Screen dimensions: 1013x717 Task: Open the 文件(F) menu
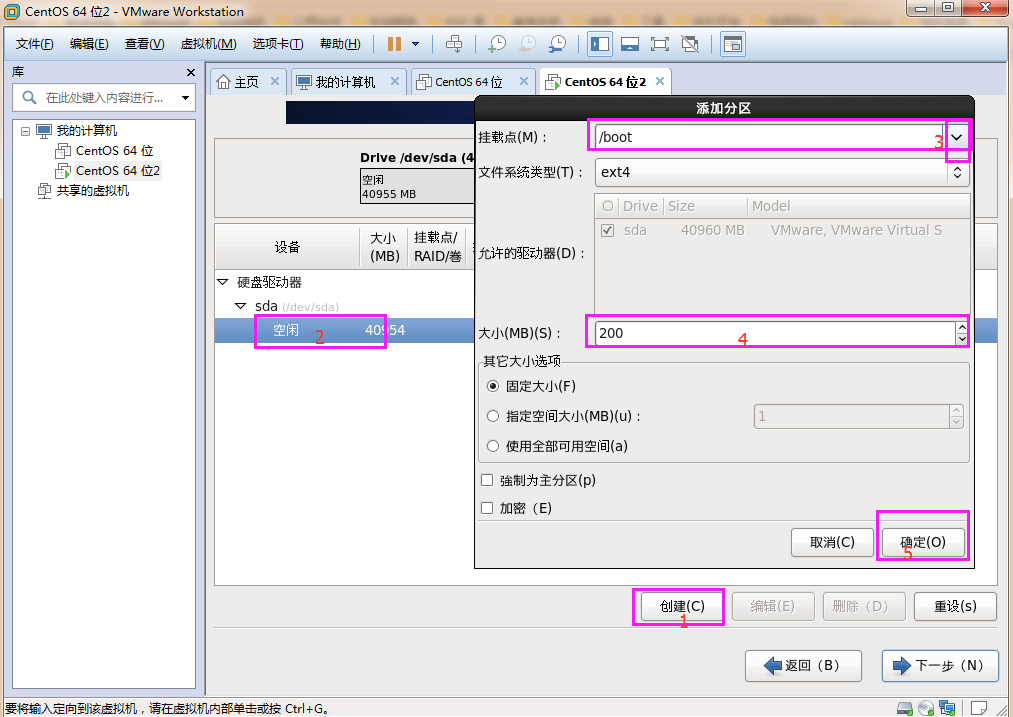(x=34, y=44)
